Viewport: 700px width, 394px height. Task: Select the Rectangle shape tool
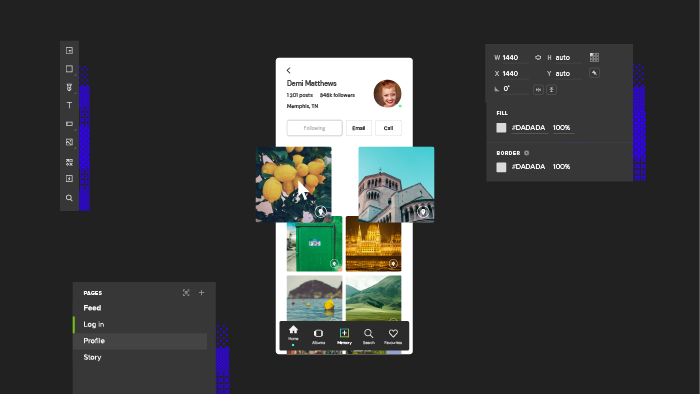tap(69, 69)
